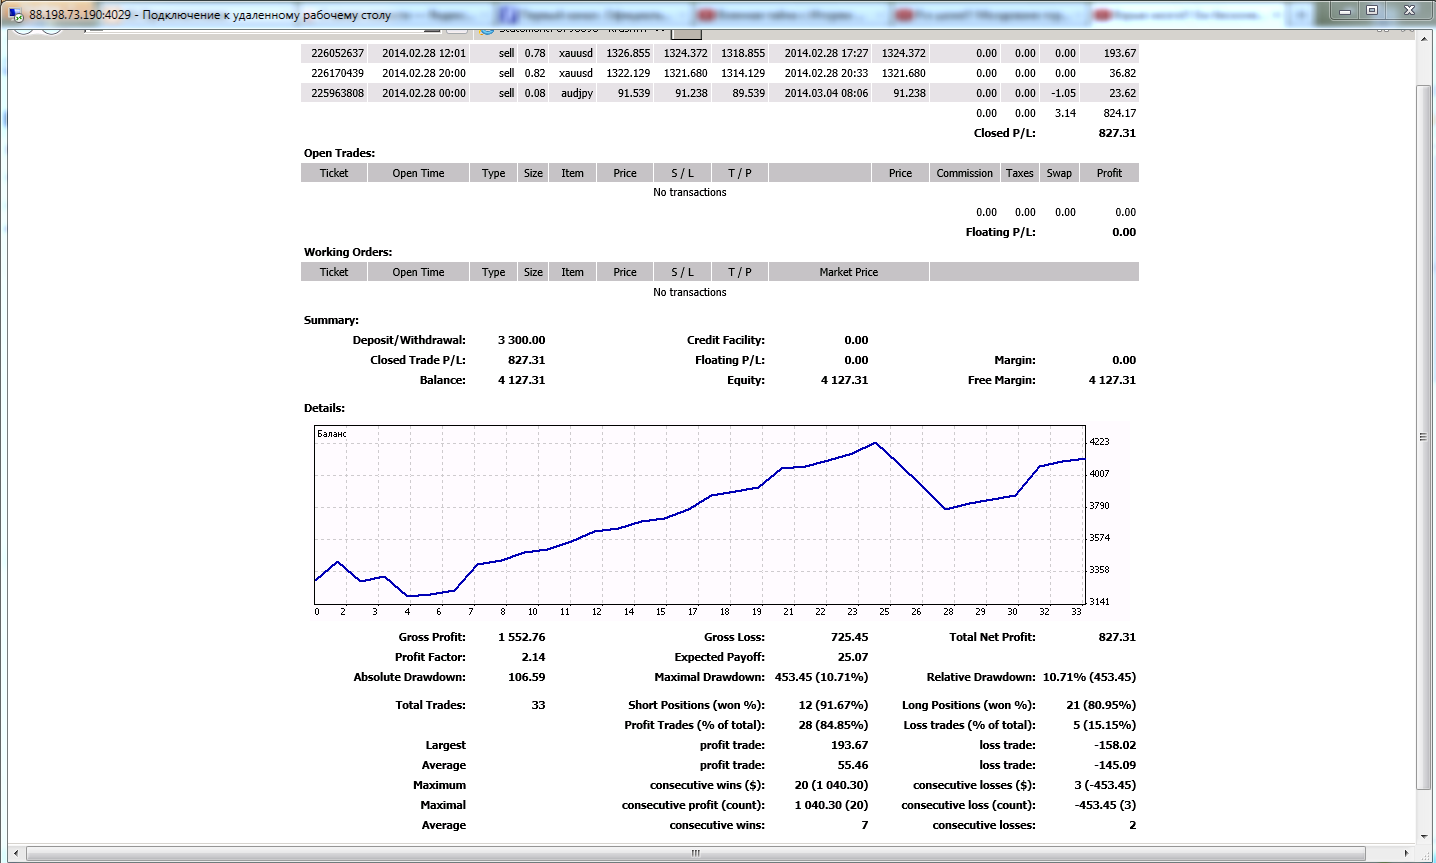This screenshot has width=1436, height=863.
Task: Click the Floating P/L label under Open Trades
Action: [1001, 232]
